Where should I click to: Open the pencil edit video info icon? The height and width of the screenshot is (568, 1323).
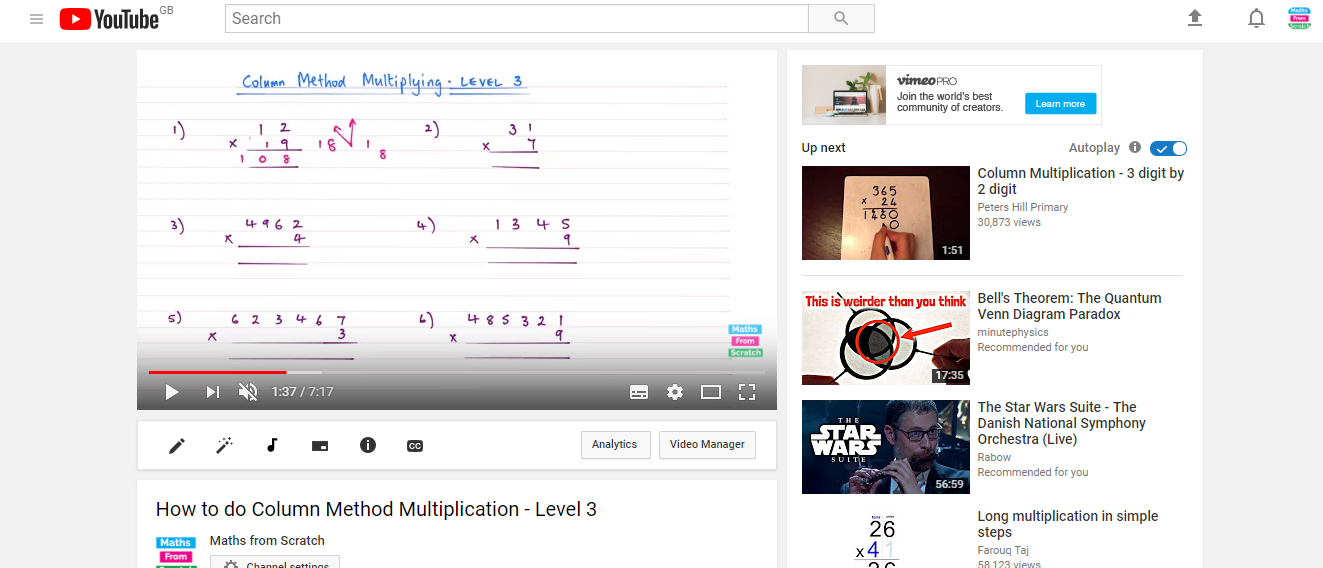pyautogui.click(x=177, y=446)
